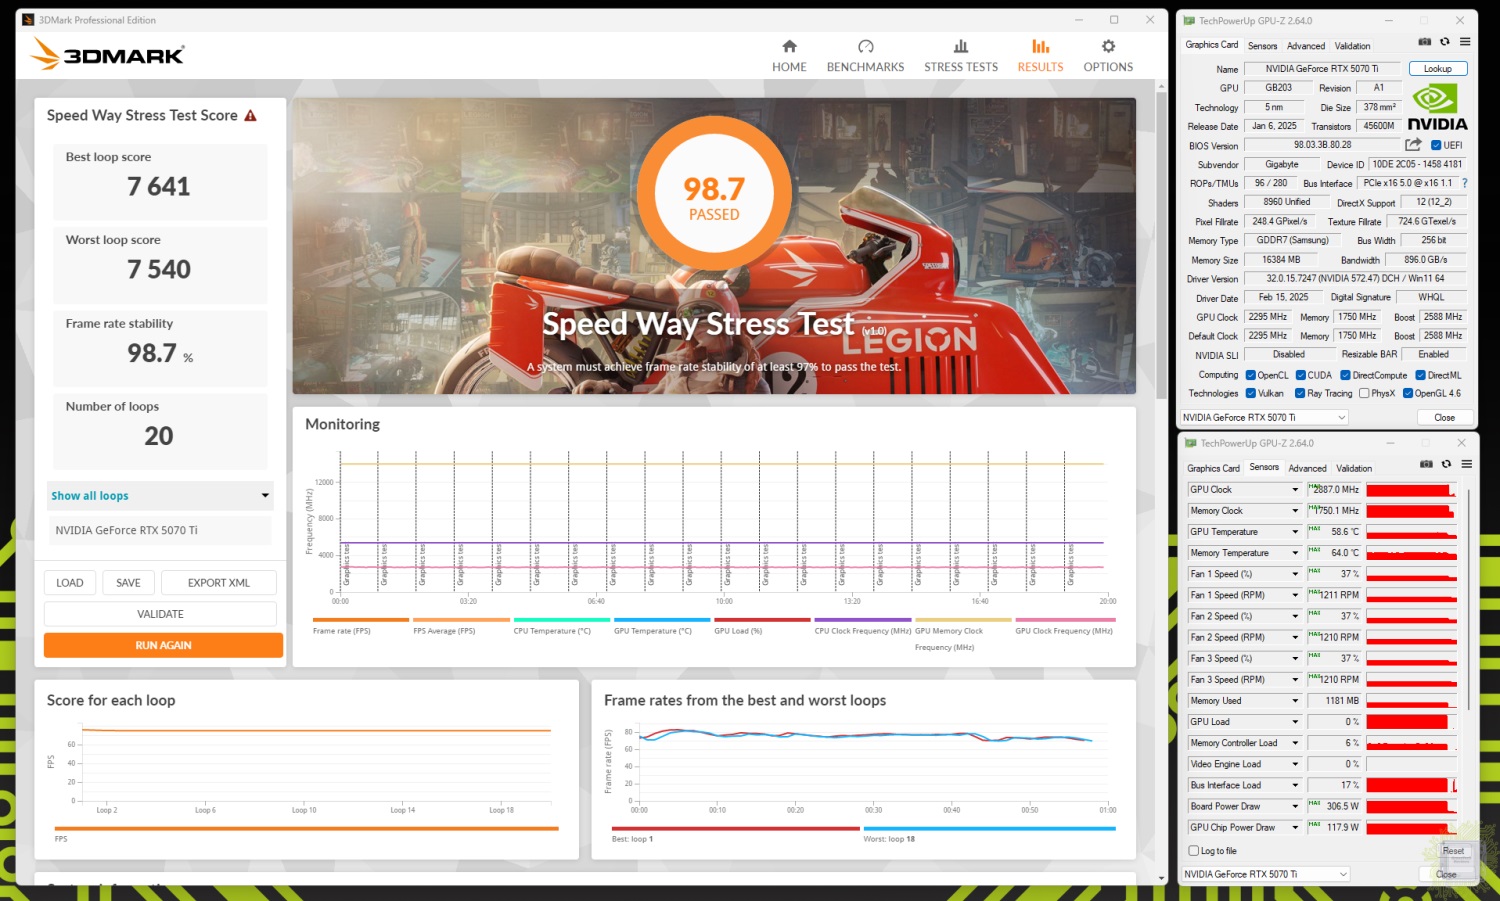Click refresh icon in Sensors GPU-Z window

coord(1446,464)
